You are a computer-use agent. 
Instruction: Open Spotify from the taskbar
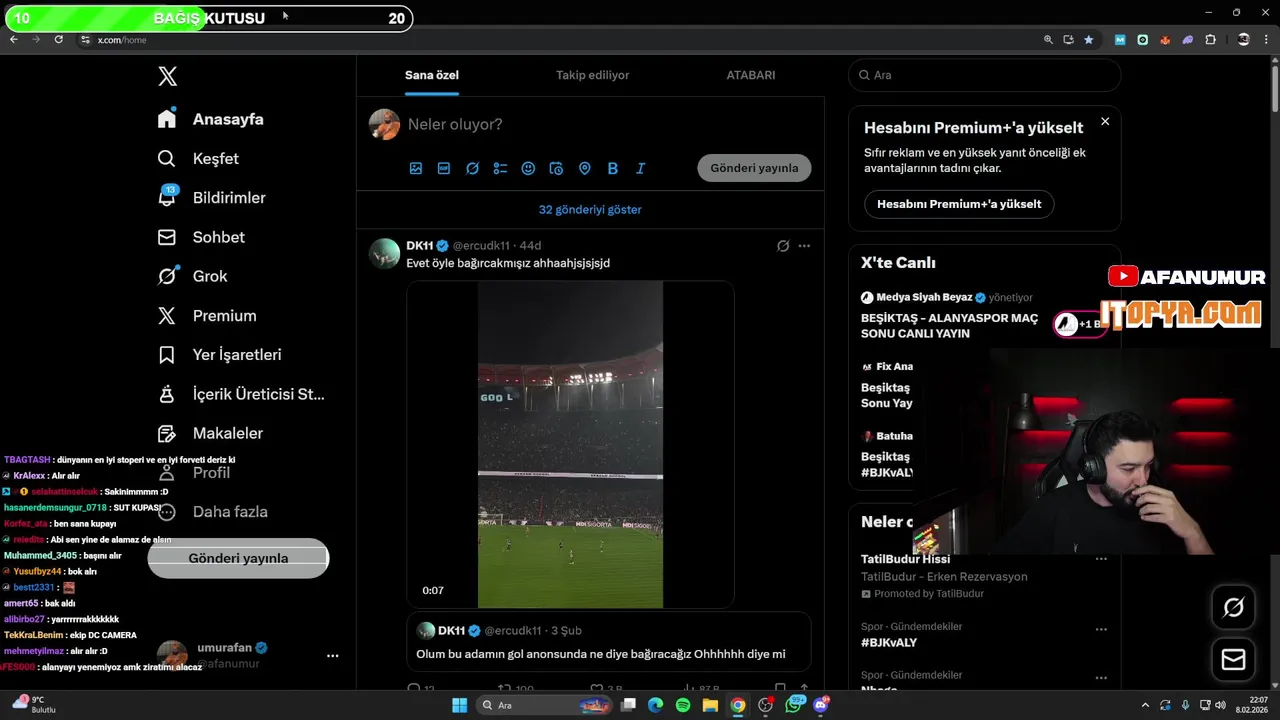pyautogui.click(x=683, y=705)
